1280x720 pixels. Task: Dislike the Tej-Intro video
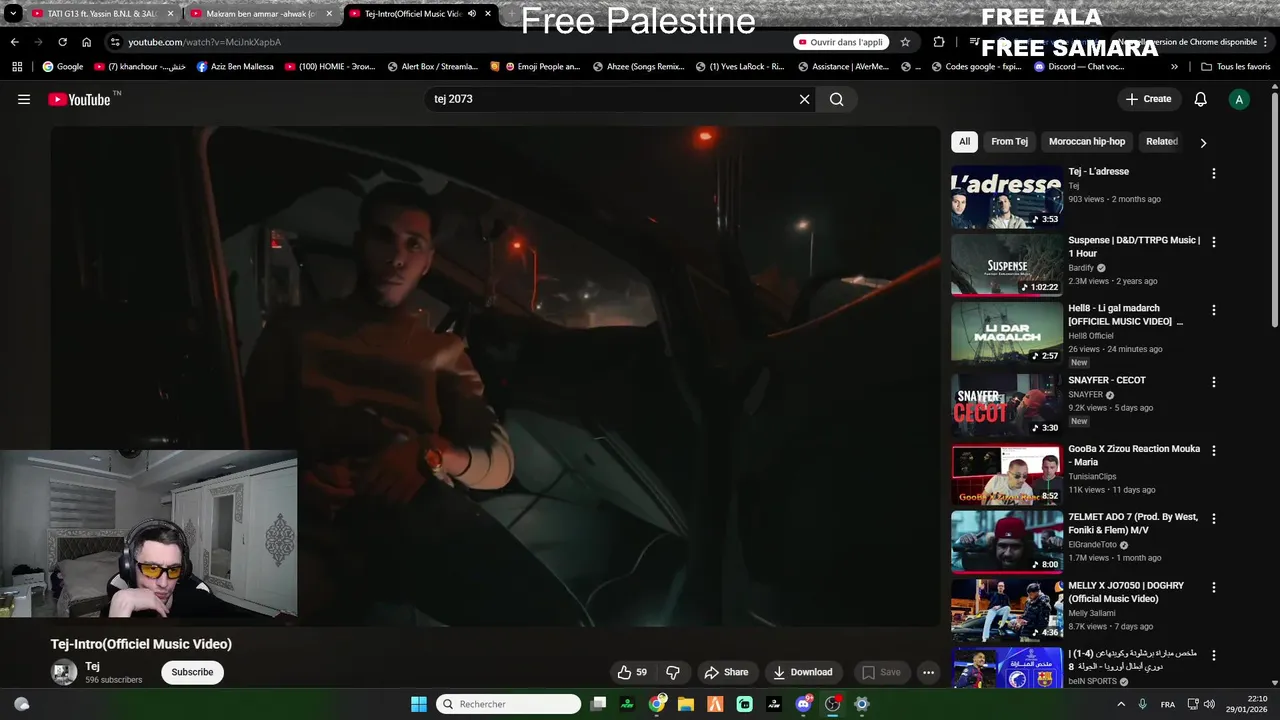[x=673, y=672]
